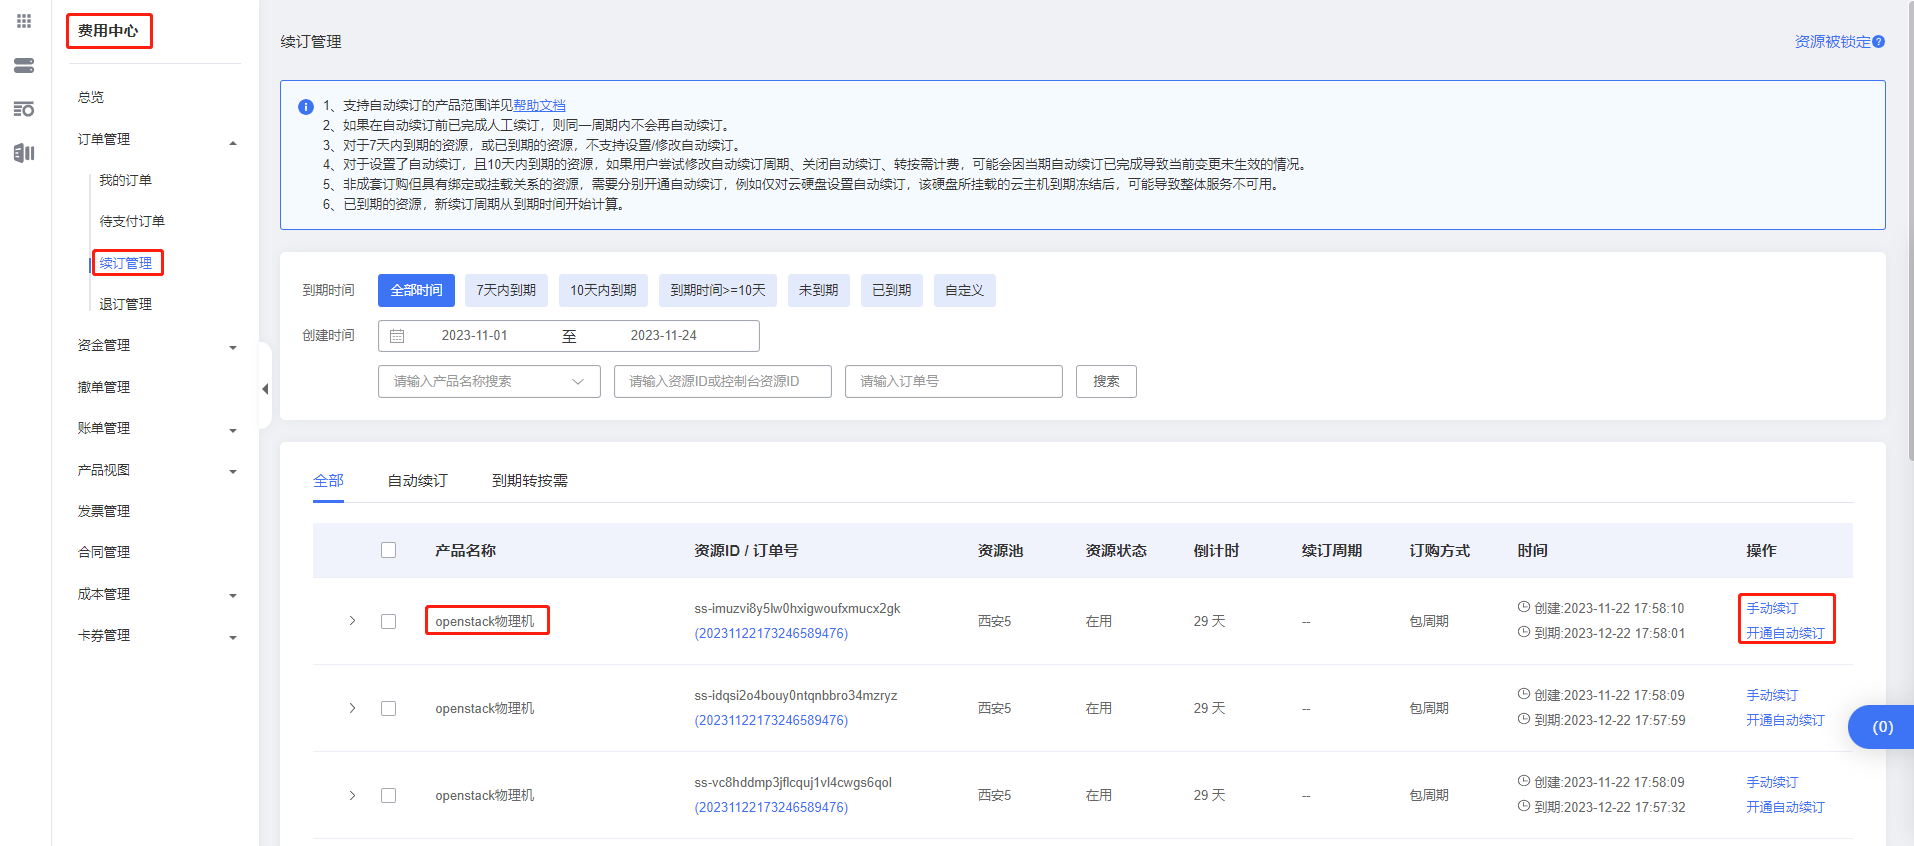Expand the first table row details chevron
The image size is (1914, 846).
point(352,621)
